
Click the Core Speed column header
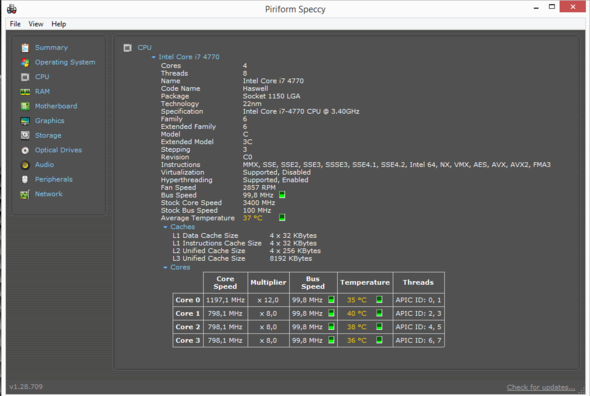point(225,283)
